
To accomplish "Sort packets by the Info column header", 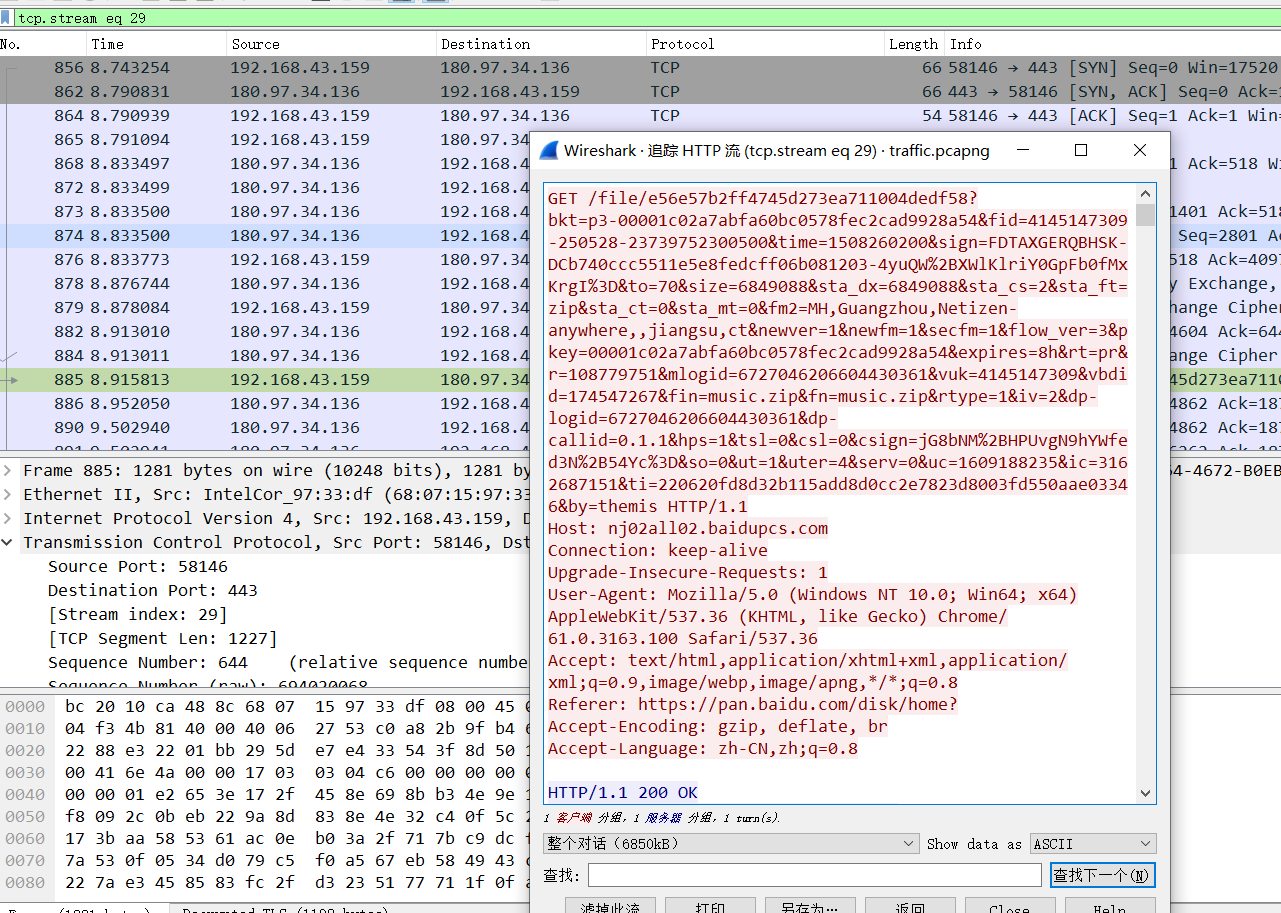I will click(x=1113, y=44).
